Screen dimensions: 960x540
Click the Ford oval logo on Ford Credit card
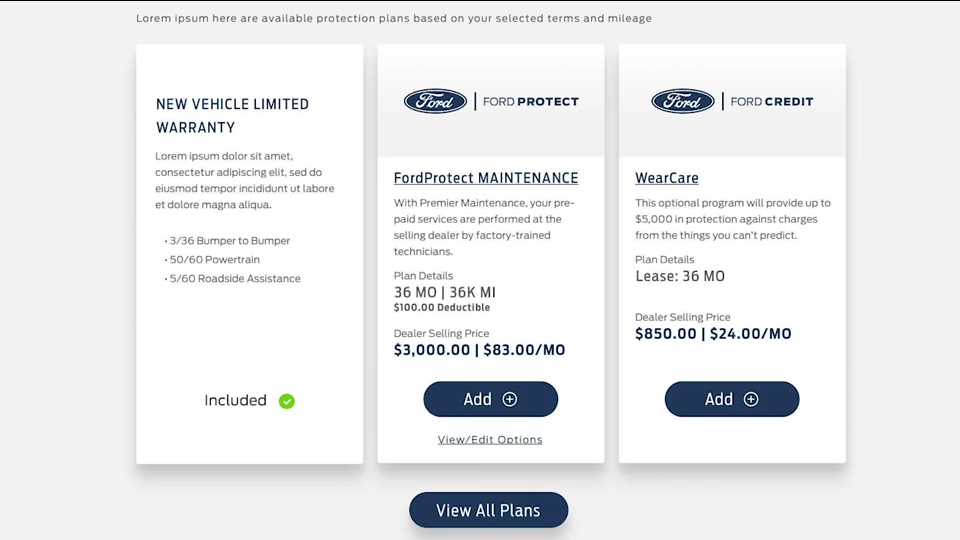coord(683,101)
